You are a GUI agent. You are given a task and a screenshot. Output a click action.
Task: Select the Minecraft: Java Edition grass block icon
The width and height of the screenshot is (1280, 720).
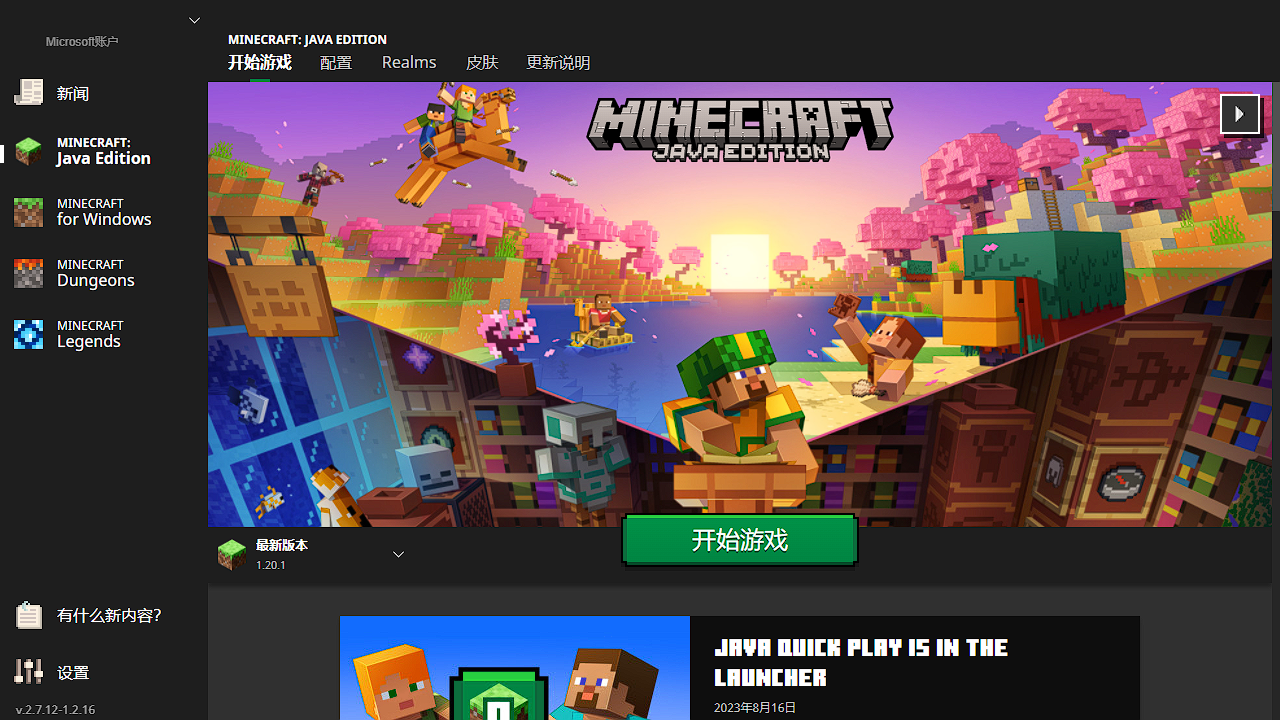pos(29,151)
